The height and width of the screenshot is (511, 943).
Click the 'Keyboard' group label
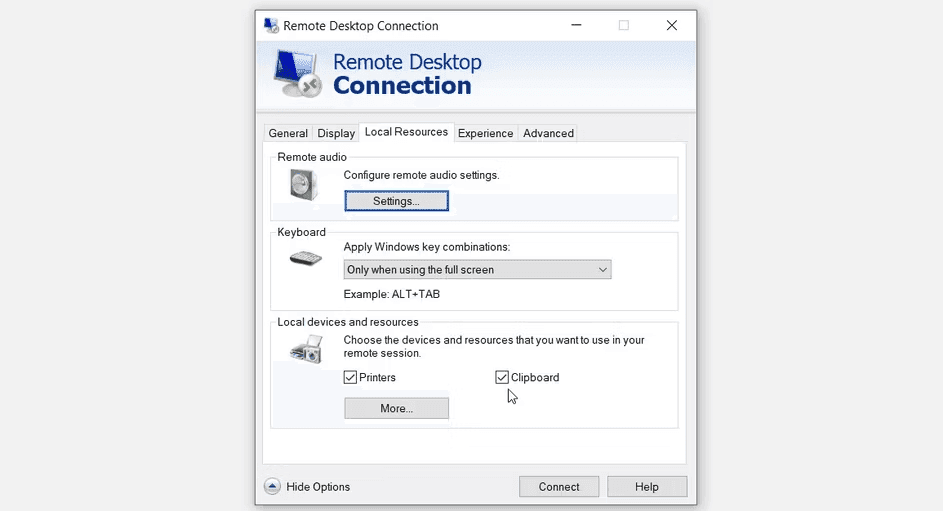tap(301, 232)
